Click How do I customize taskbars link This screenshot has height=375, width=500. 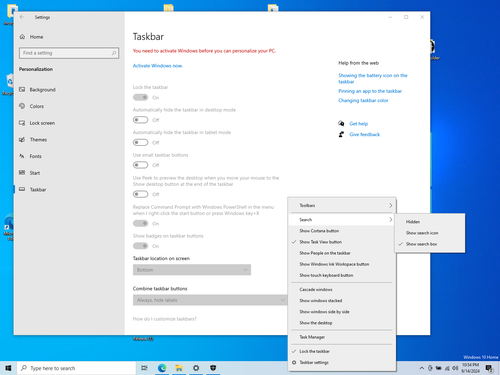click(x=165, y=319)
